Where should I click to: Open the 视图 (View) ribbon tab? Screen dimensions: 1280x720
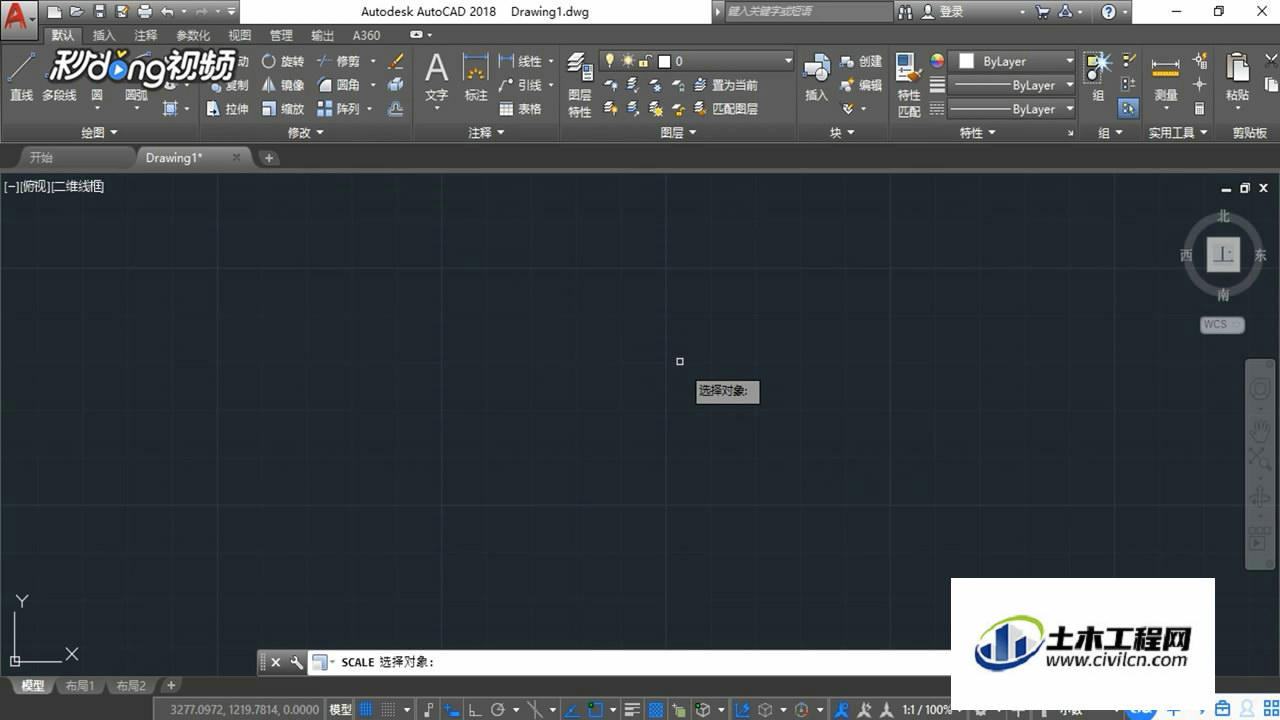tap(240, 35)
